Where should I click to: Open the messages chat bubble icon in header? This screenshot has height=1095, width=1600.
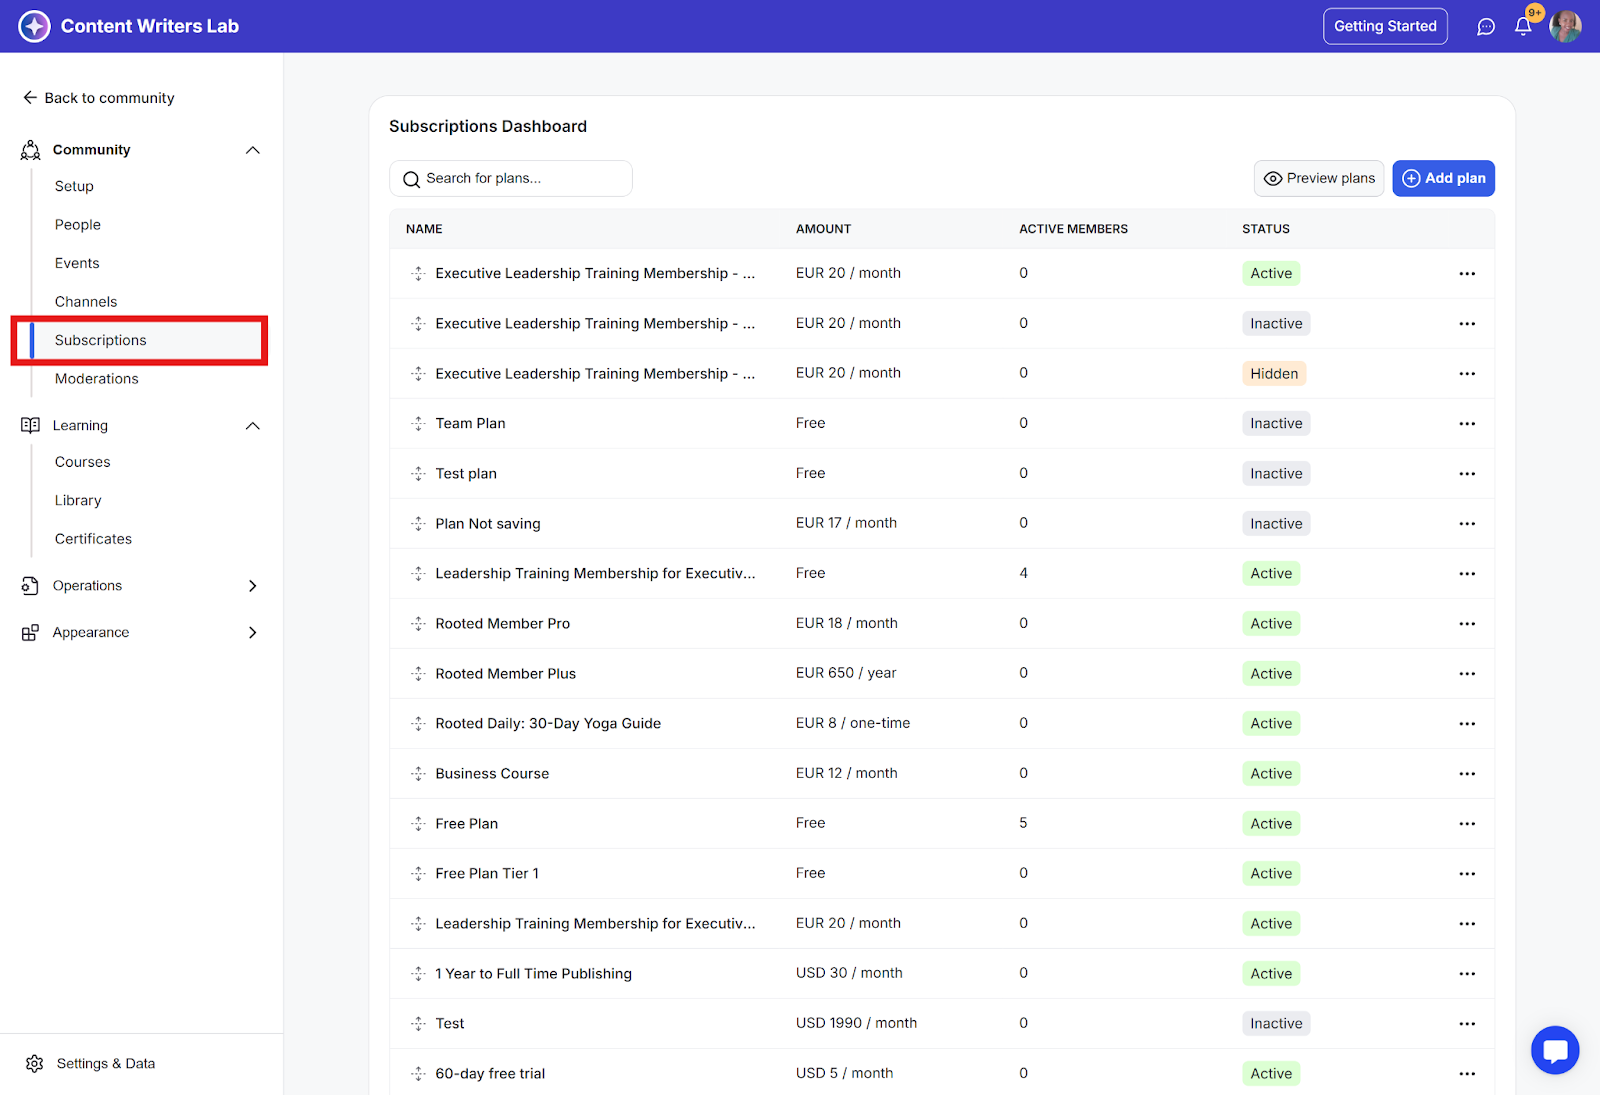click(1486, 27)
